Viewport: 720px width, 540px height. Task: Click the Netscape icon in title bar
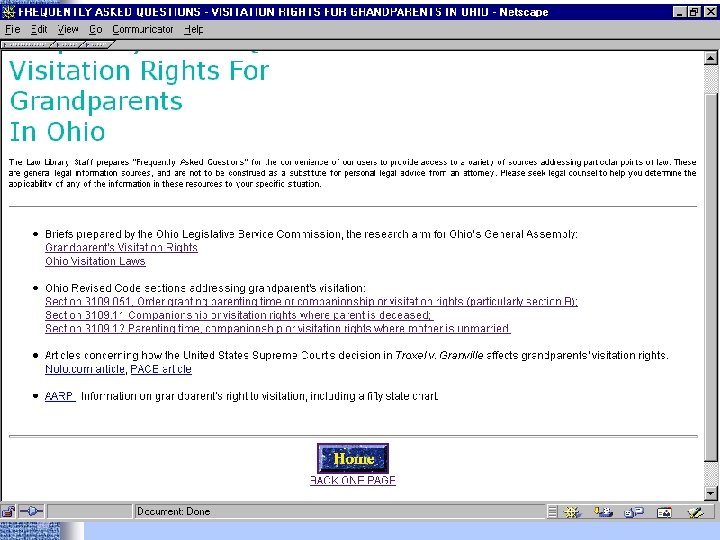pos(8,12)
